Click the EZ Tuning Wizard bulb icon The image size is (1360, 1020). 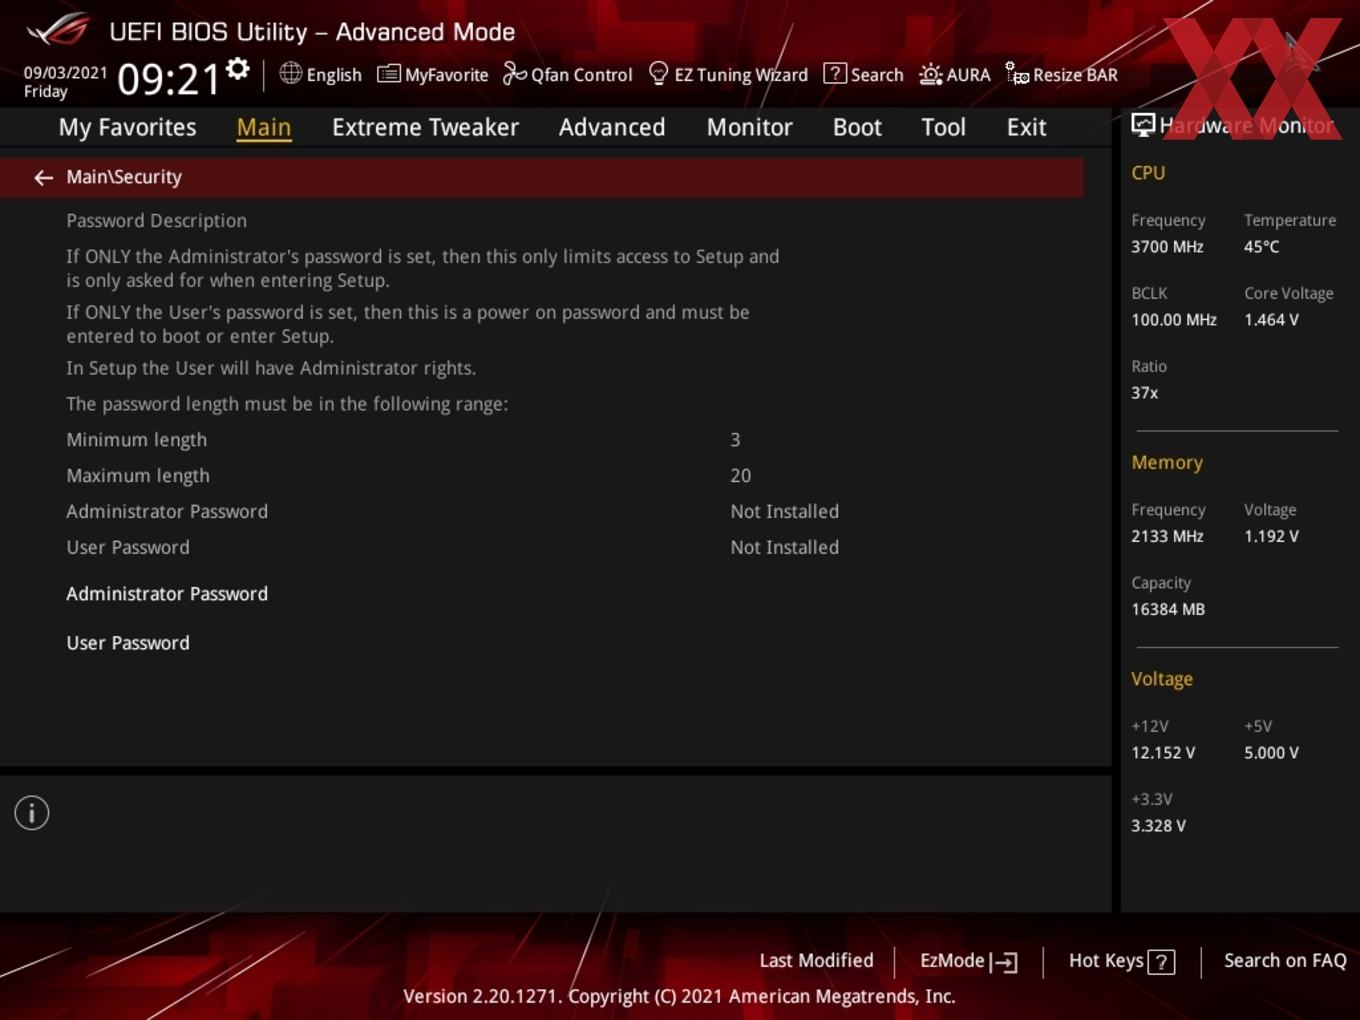click(658, 73)
